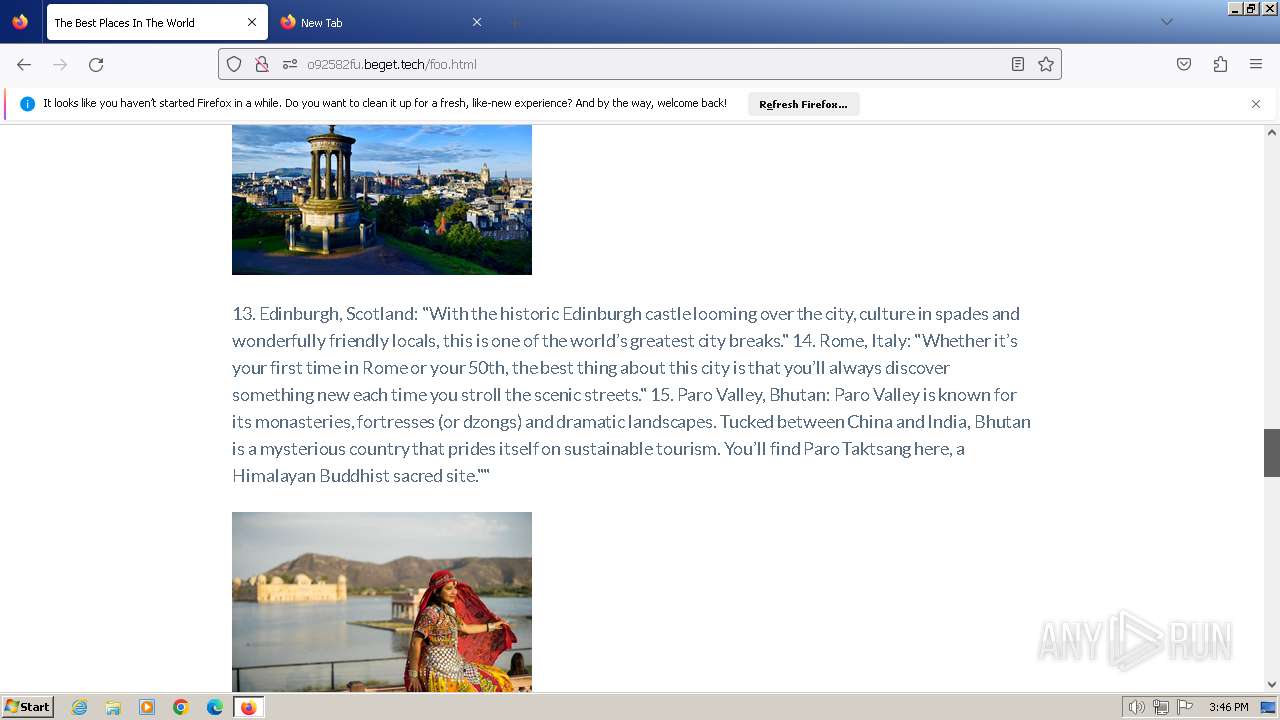Click the scrollbar down arrow
This screenshot has height=720, width=1280.
1272,685
